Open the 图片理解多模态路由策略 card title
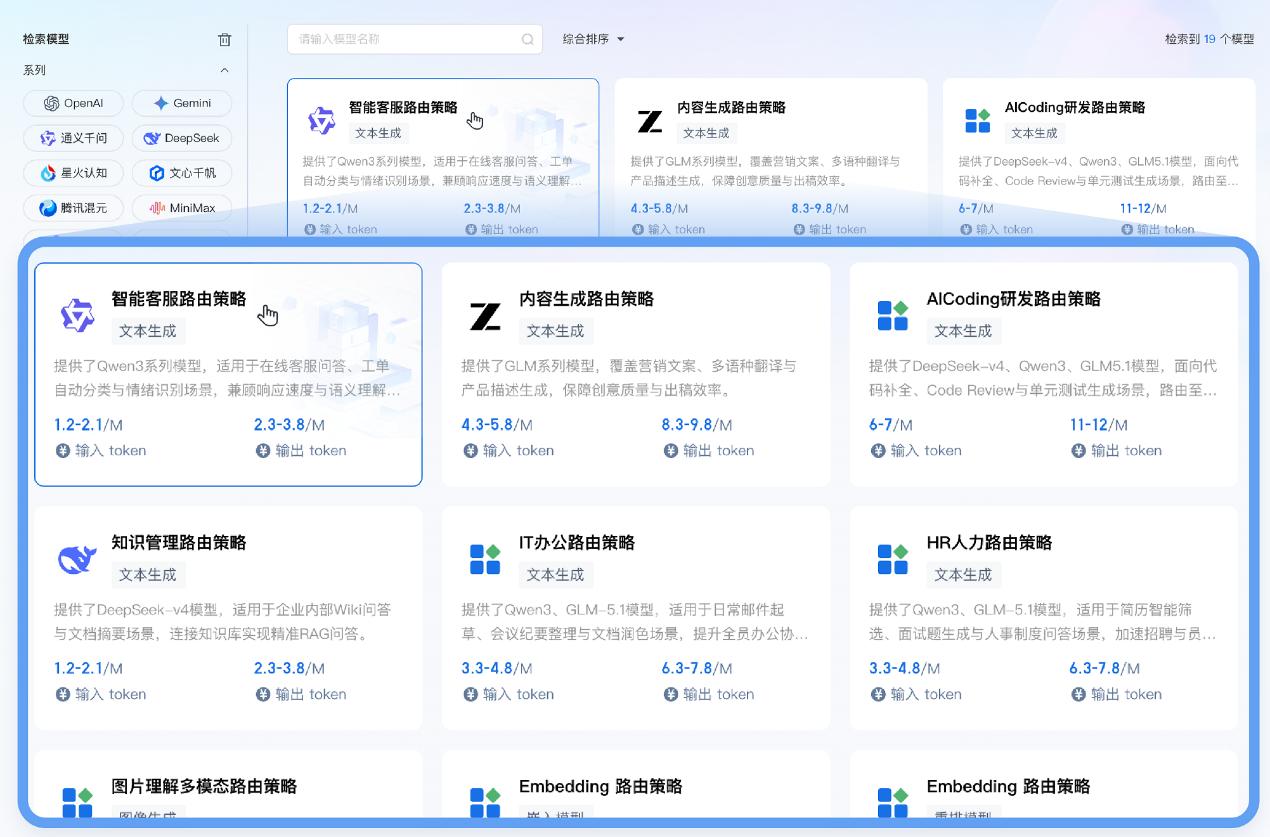This screenshot has height=837, width=1270. (x=204, y=787)
